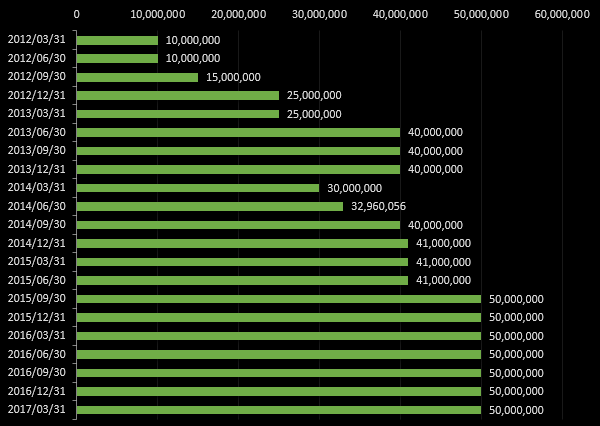Click the 15,000,000 data label

click(233, 77)
